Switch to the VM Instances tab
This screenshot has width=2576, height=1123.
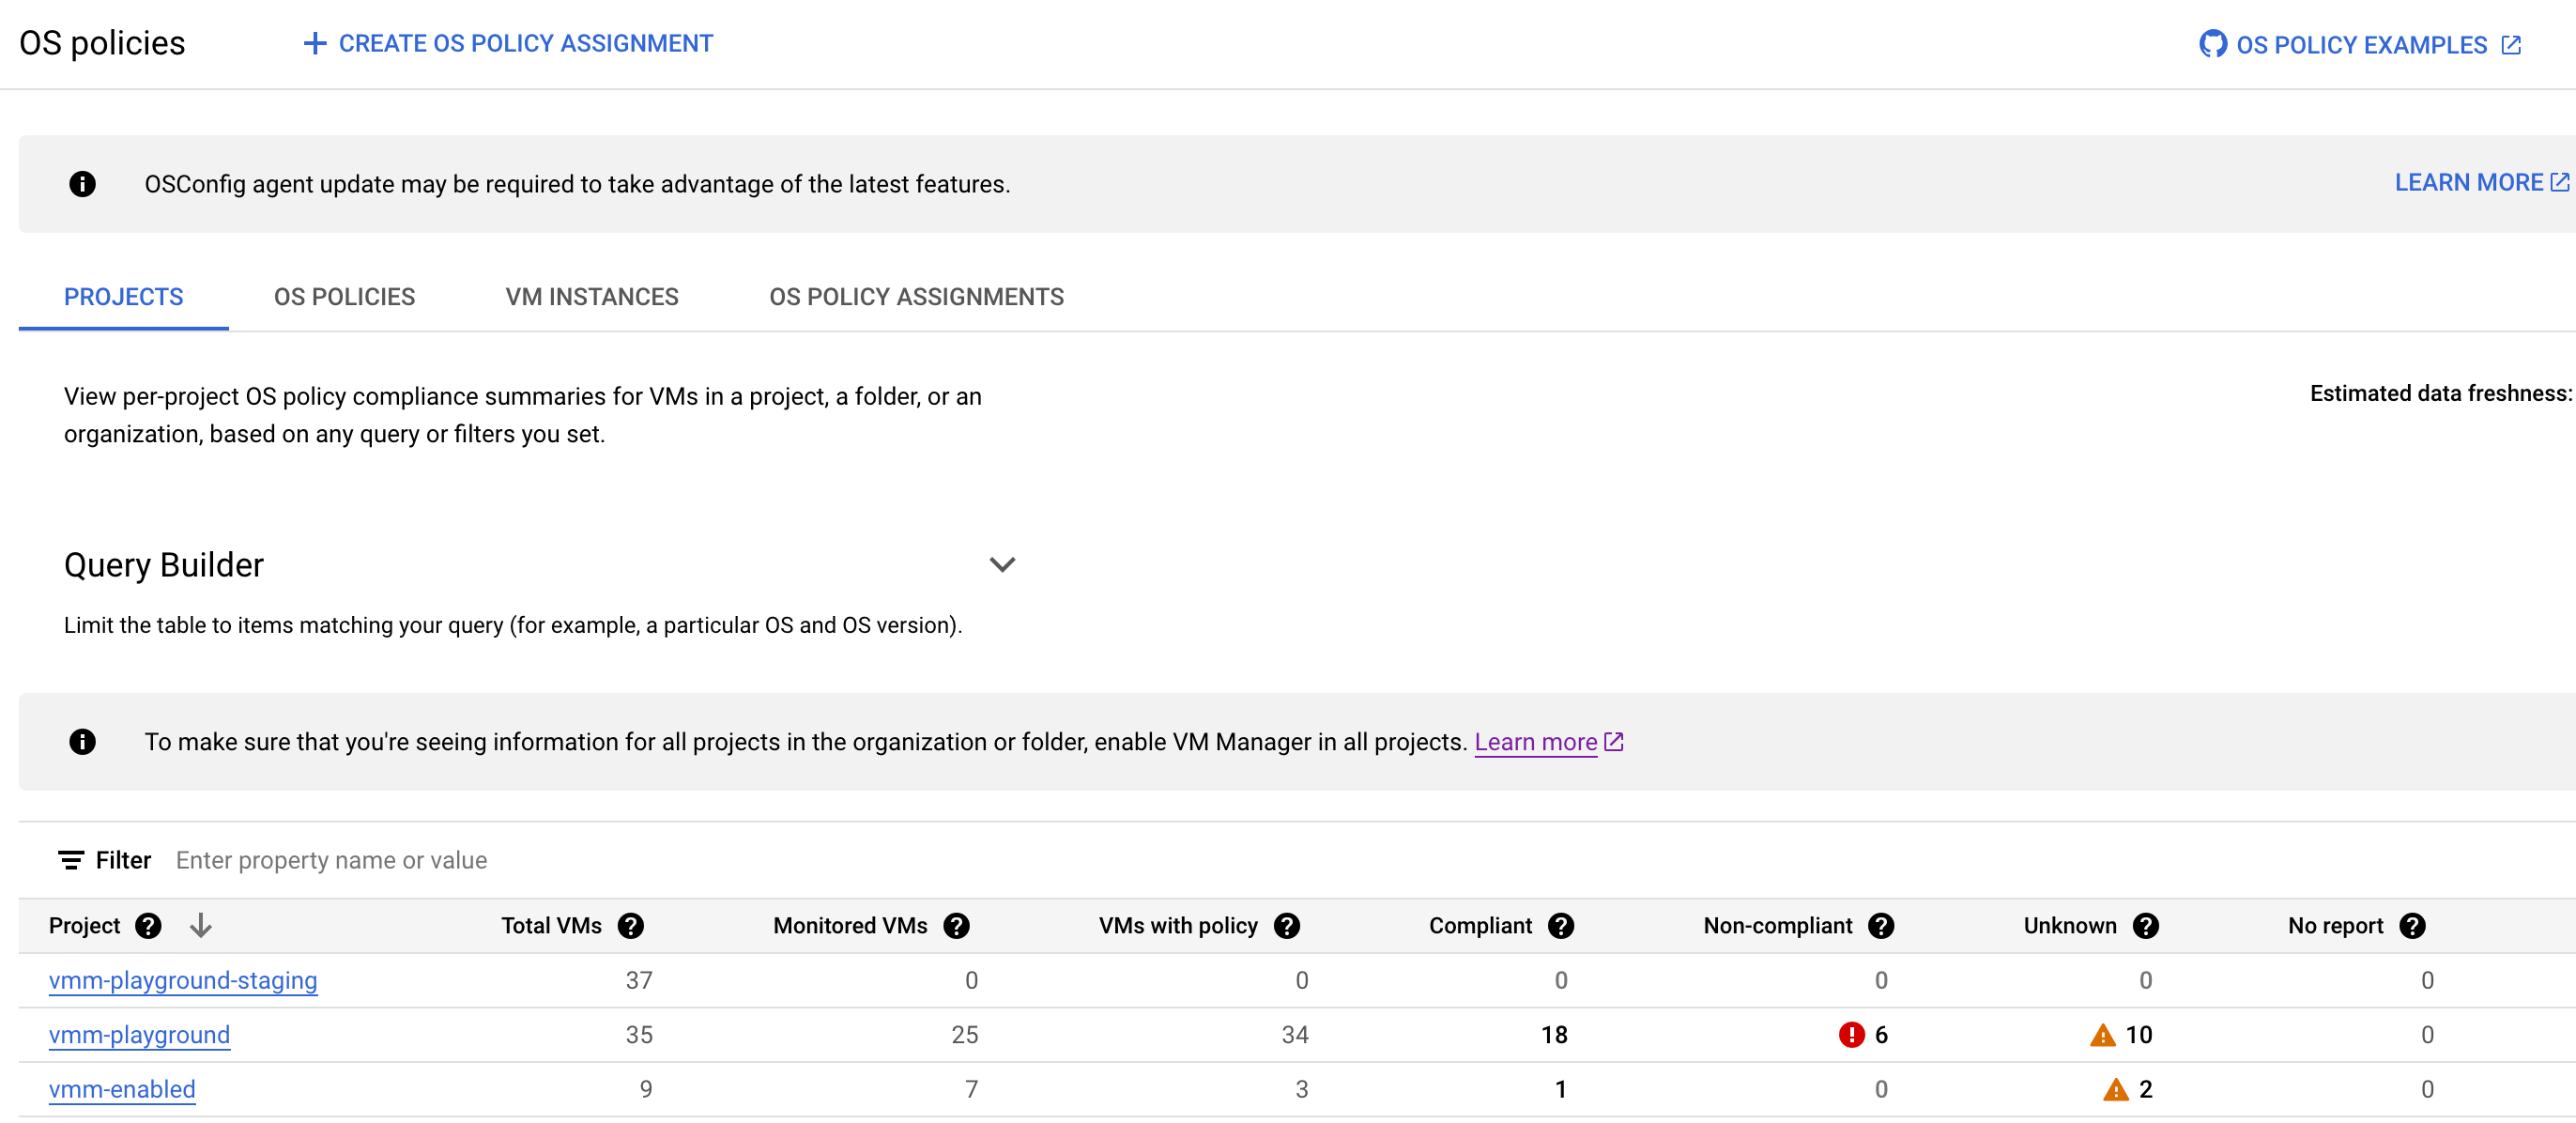tap(591, 296)
